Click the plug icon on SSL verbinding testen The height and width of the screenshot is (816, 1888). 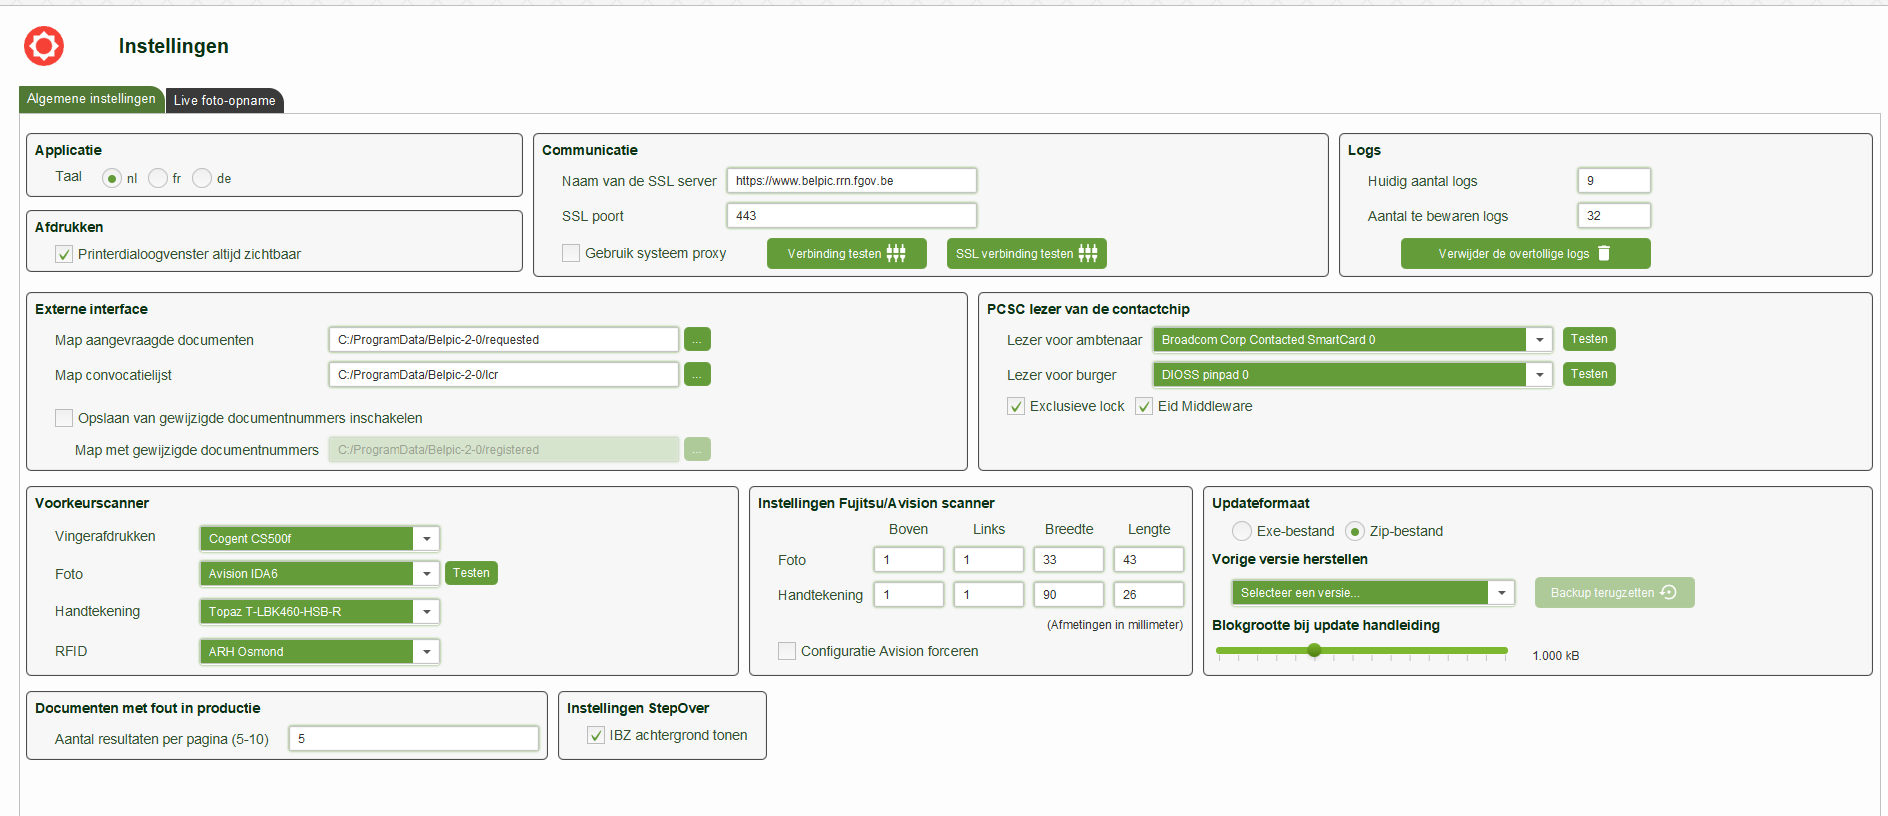pos(1088,254)
